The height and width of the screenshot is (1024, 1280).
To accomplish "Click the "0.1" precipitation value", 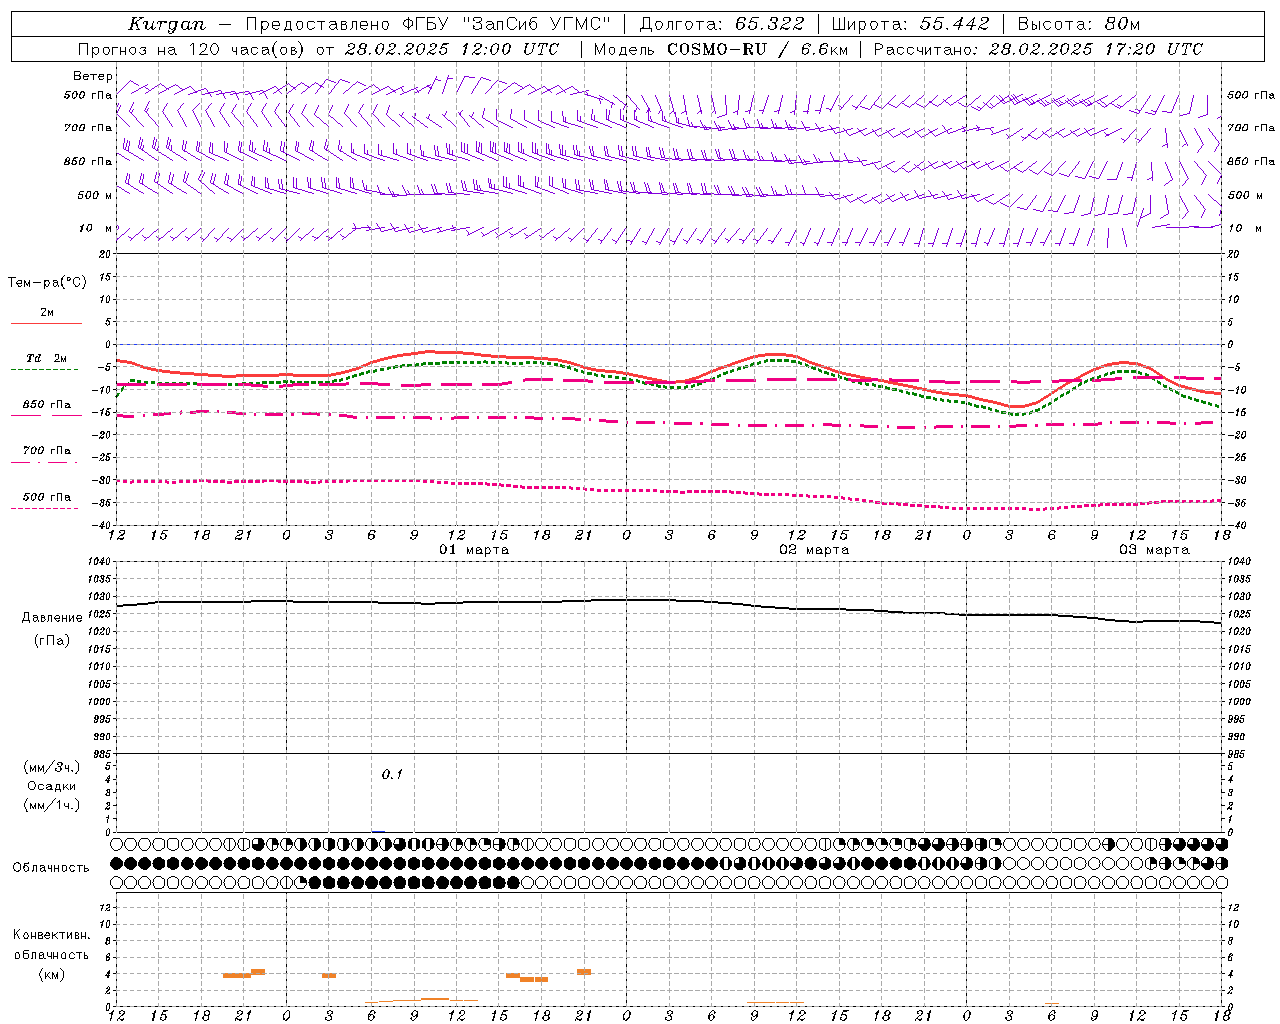I will [x=392, y=775].
